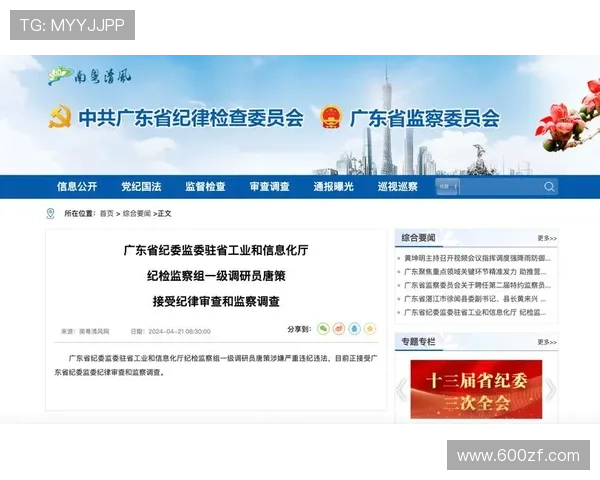Image resolution: width=600 pixels, height=480 pixels.
Task: Open 监督检查 menu
Action: tap(205, 187)
